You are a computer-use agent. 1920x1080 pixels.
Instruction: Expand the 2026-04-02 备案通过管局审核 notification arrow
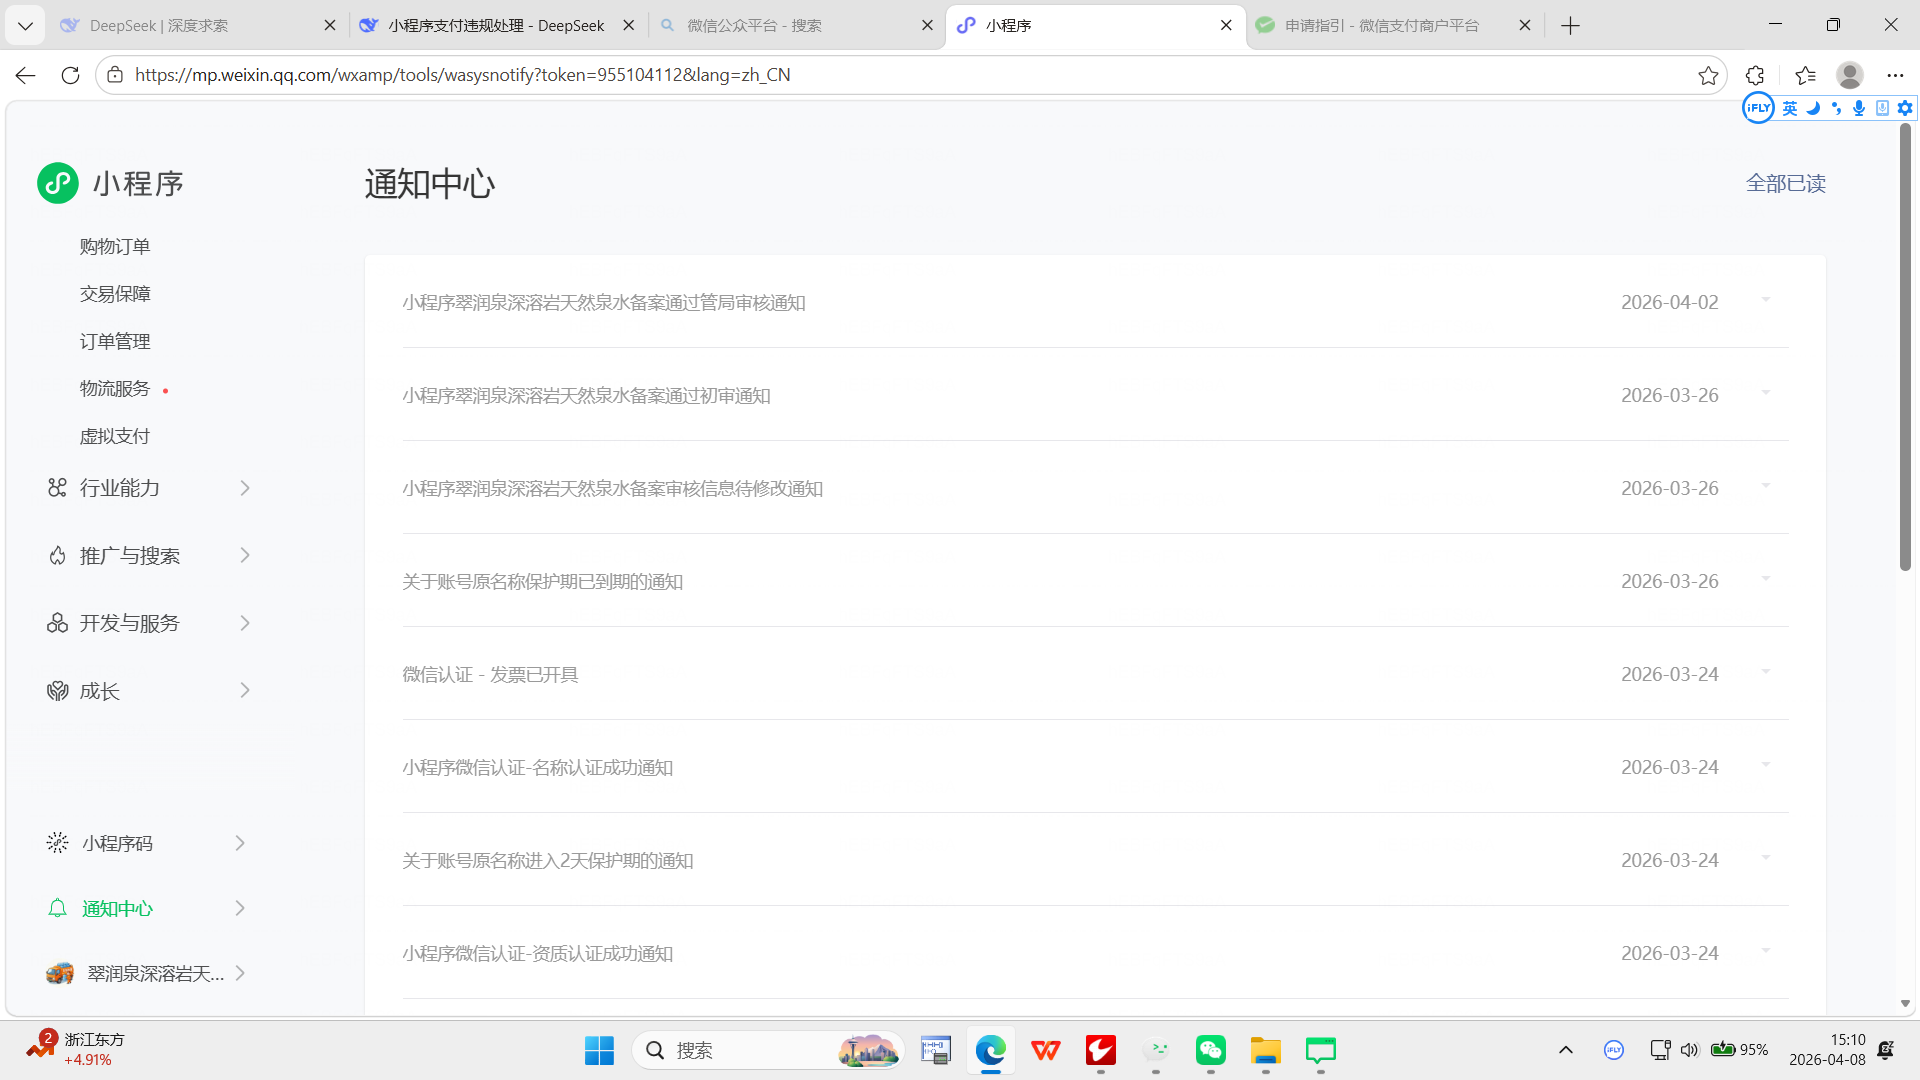(1766, 300)
